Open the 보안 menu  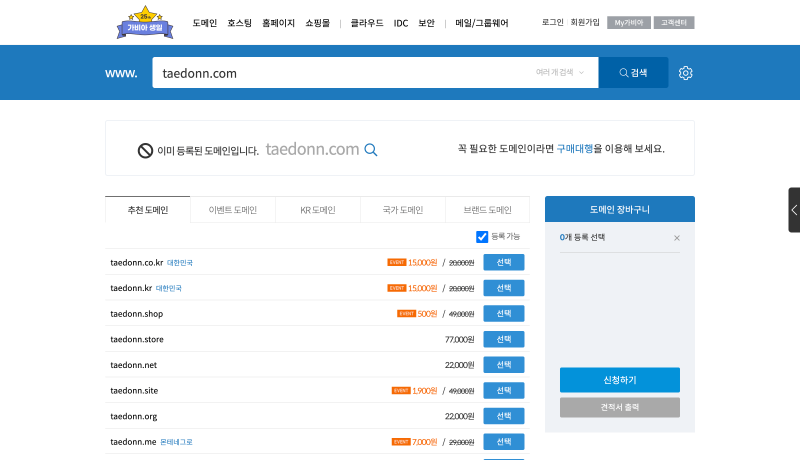coord(427,23)
